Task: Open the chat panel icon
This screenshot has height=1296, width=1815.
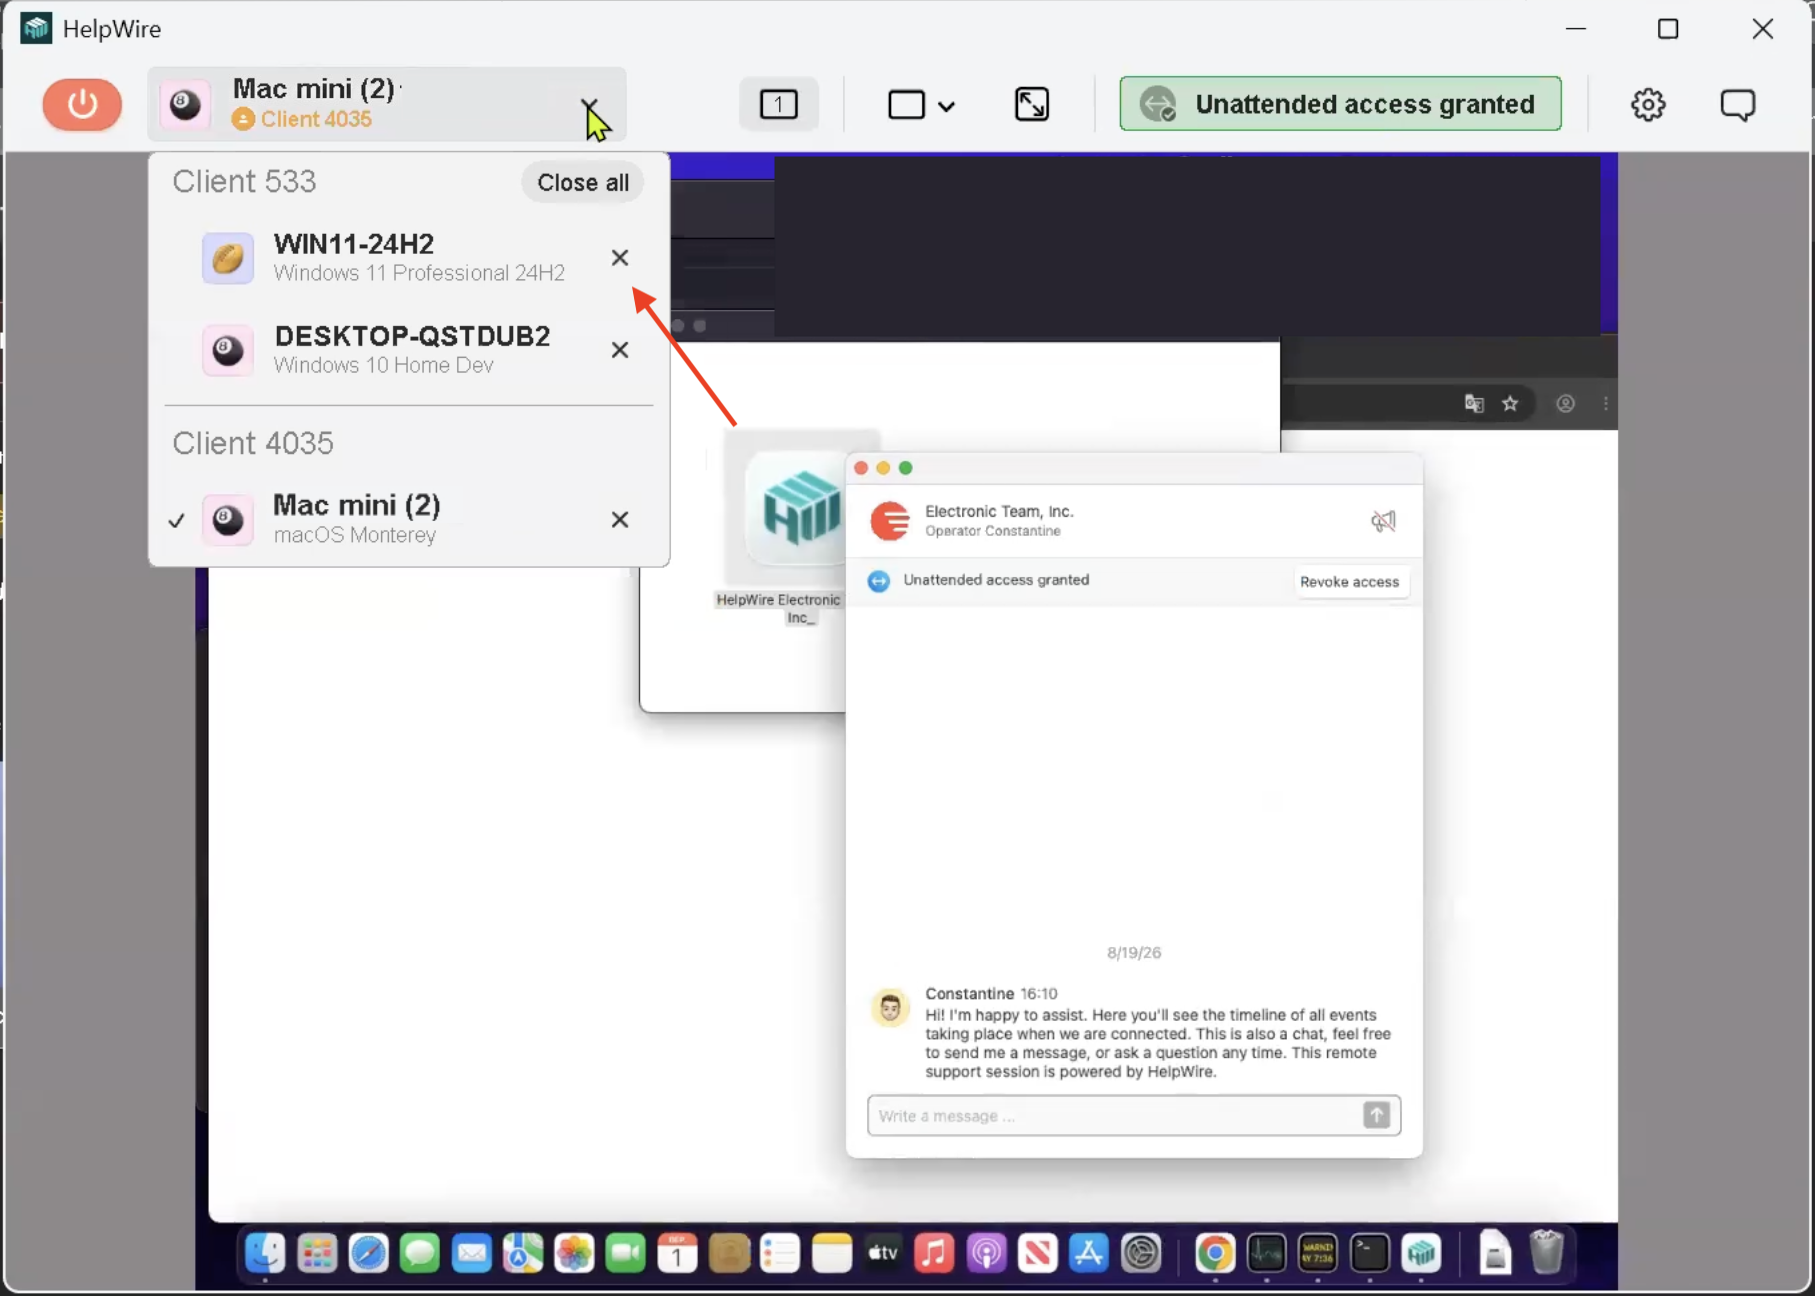Action: click(1738, 104)
